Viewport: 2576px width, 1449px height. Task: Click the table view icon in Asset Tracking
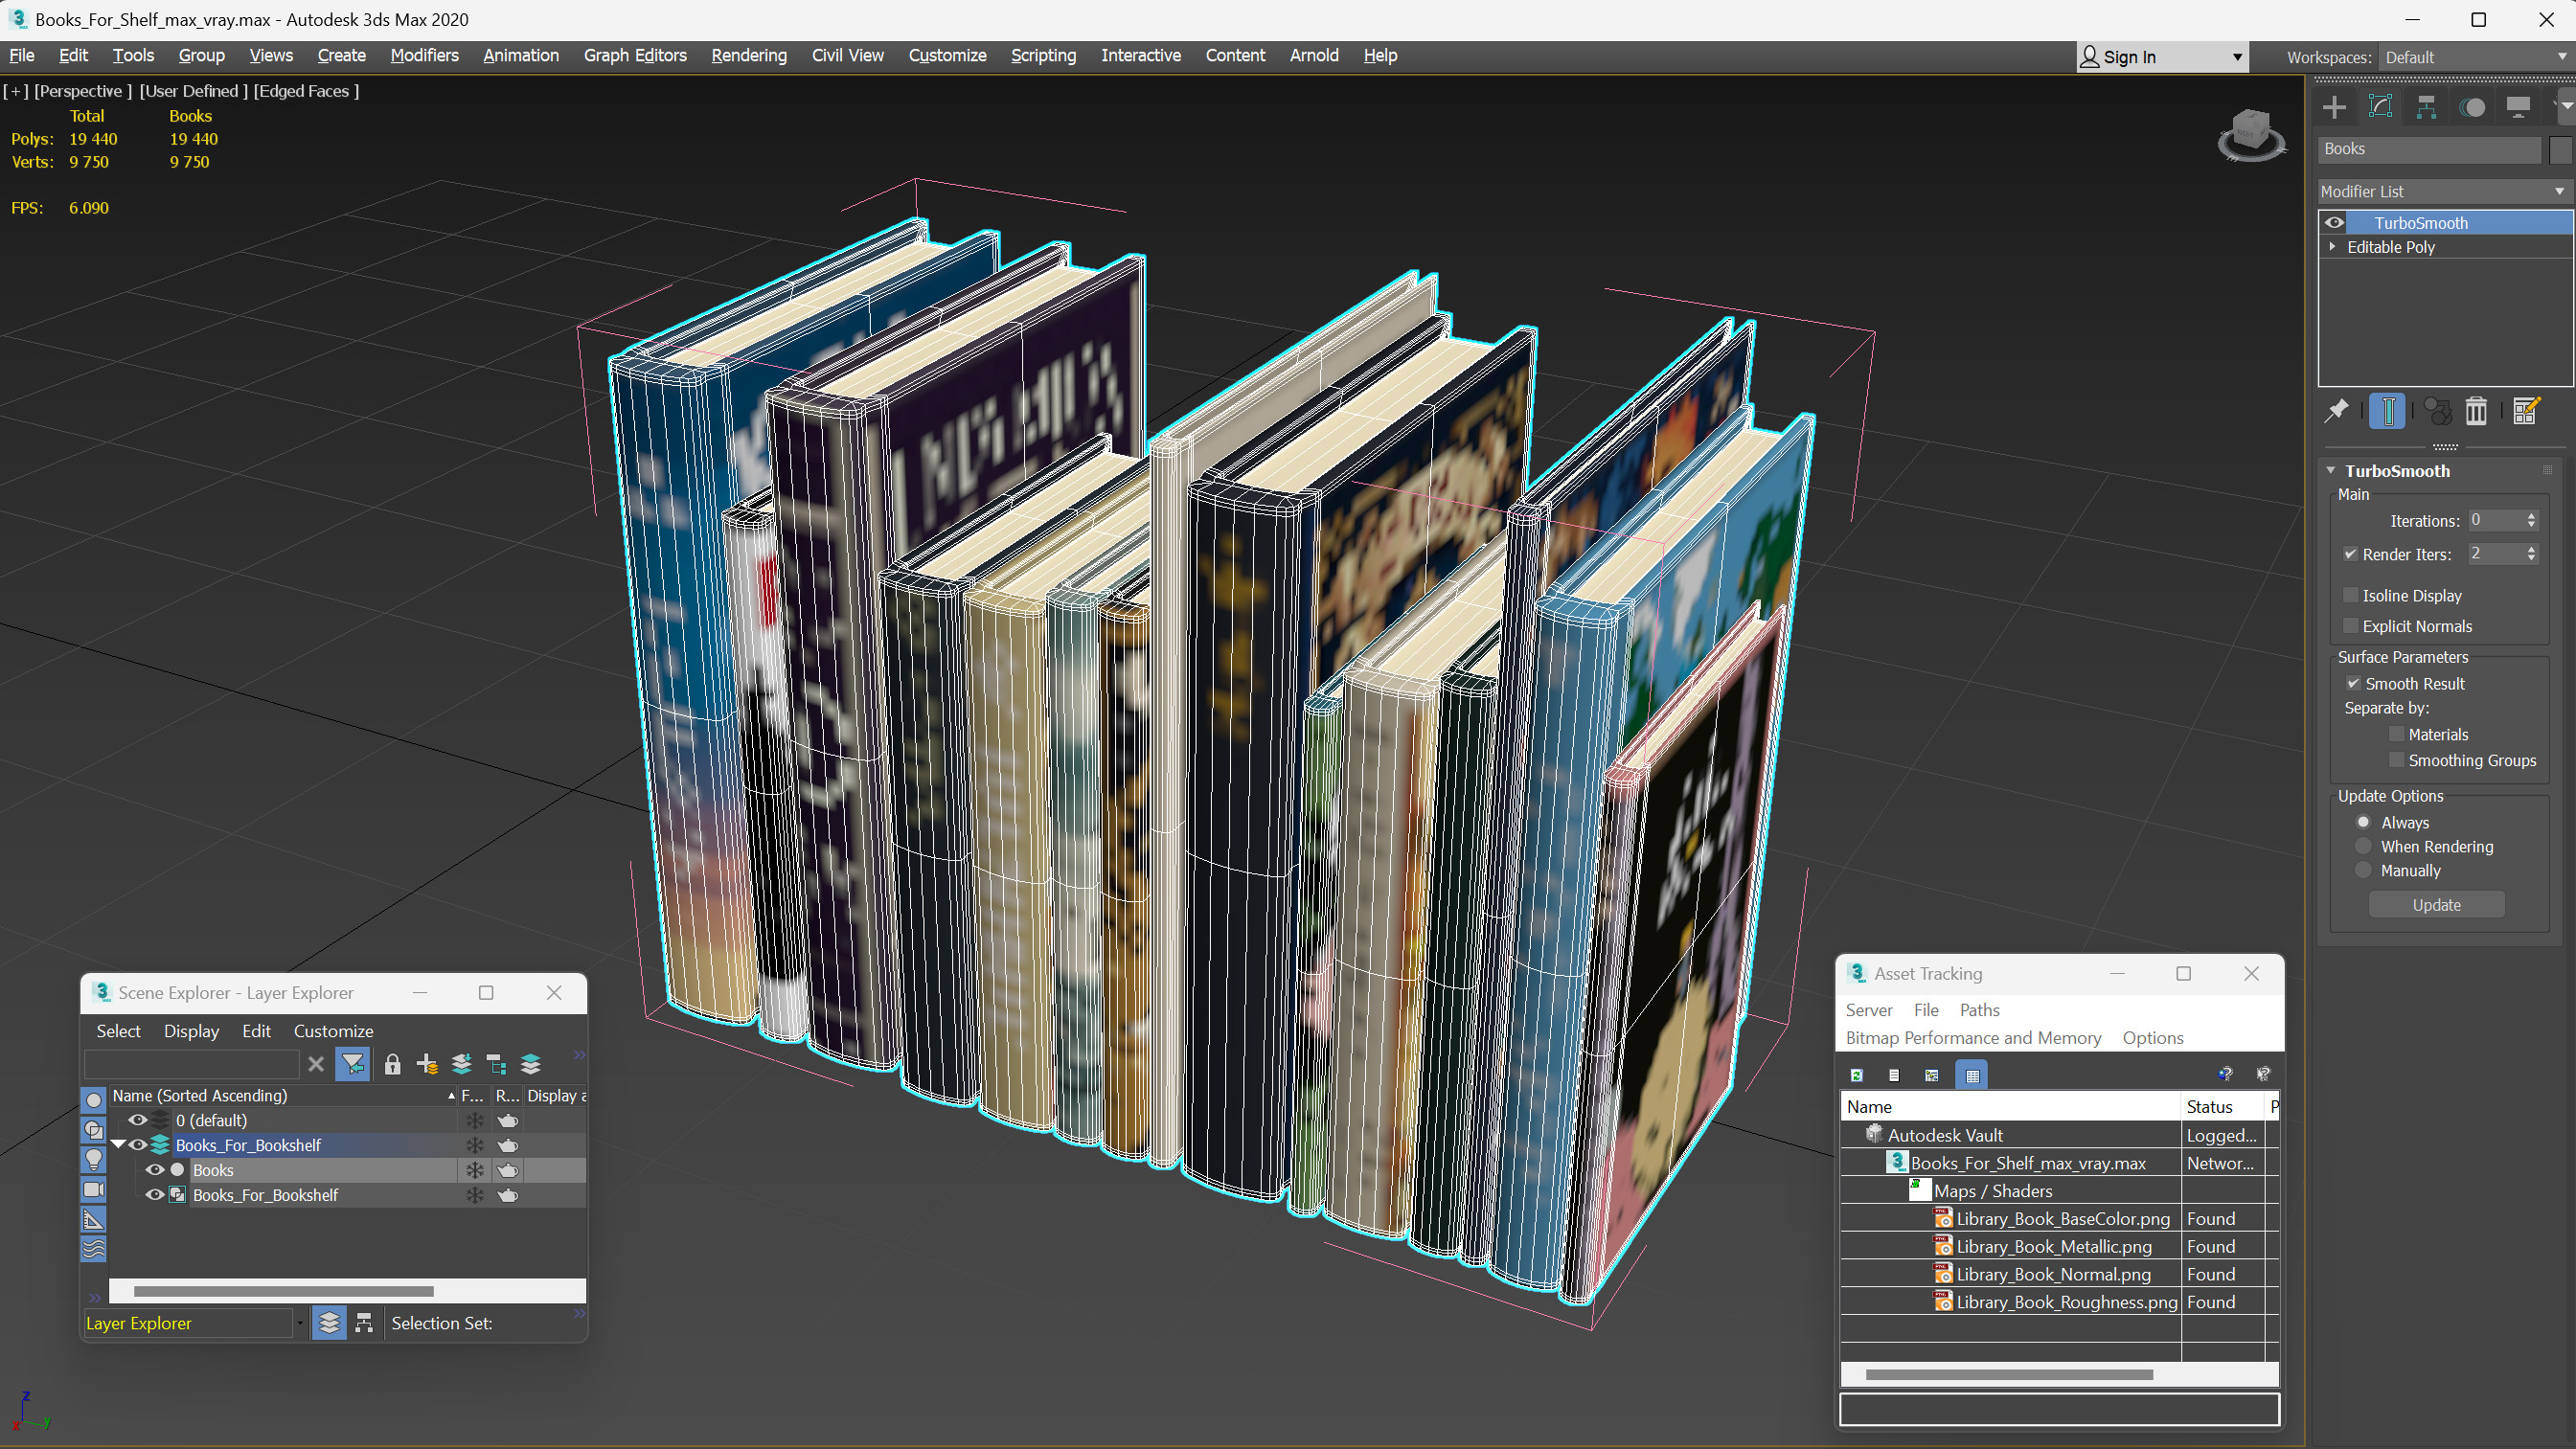tap(1972, 1075)
